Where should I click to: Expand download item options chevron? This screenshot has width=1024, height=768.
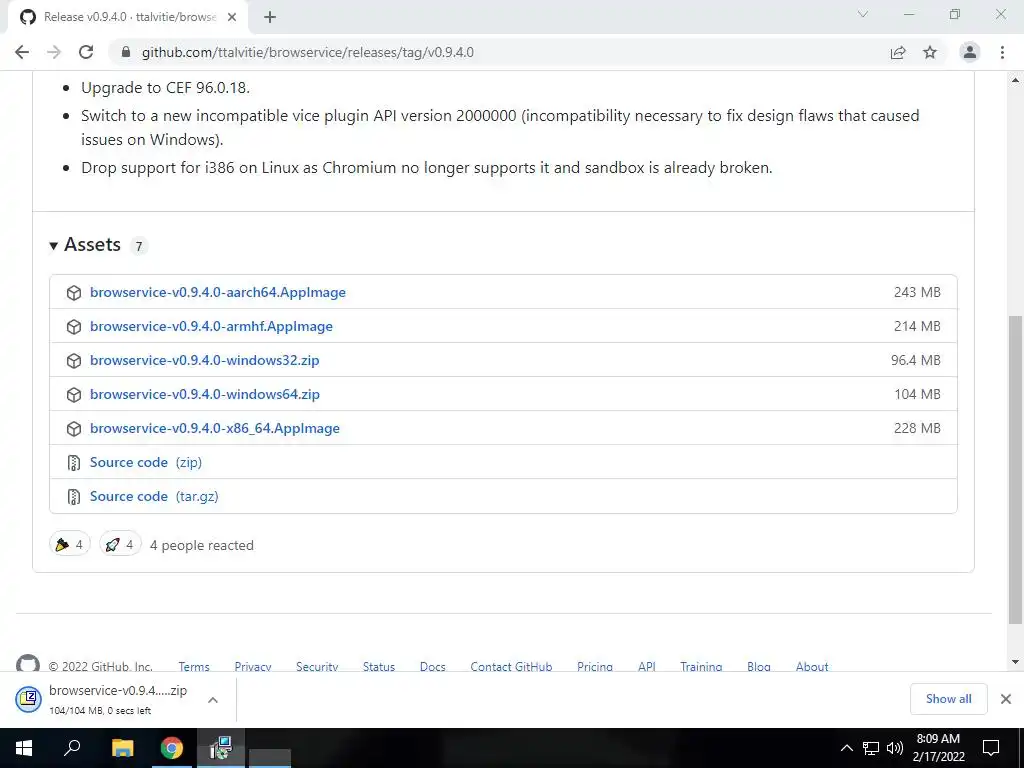(213, 699)
